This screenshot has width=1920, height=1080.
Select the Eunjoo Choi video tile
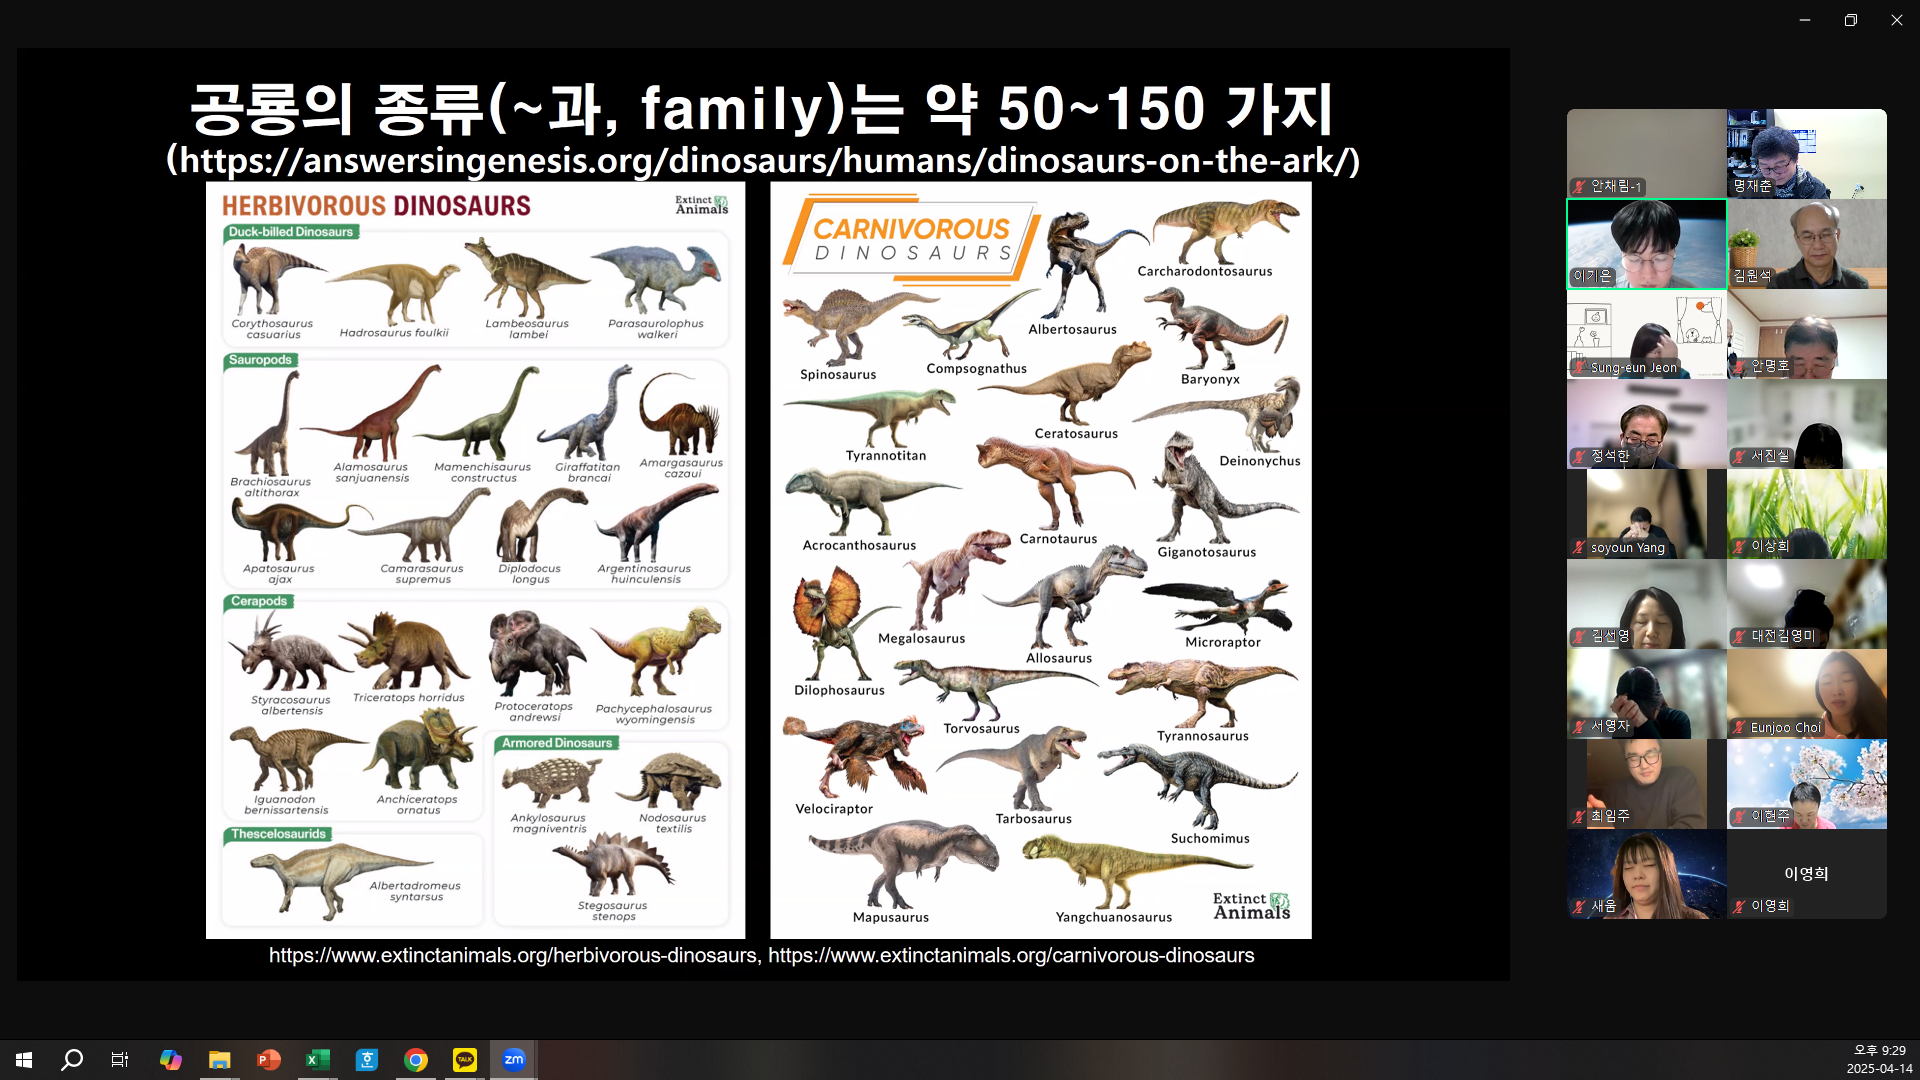pos(1807,694)
